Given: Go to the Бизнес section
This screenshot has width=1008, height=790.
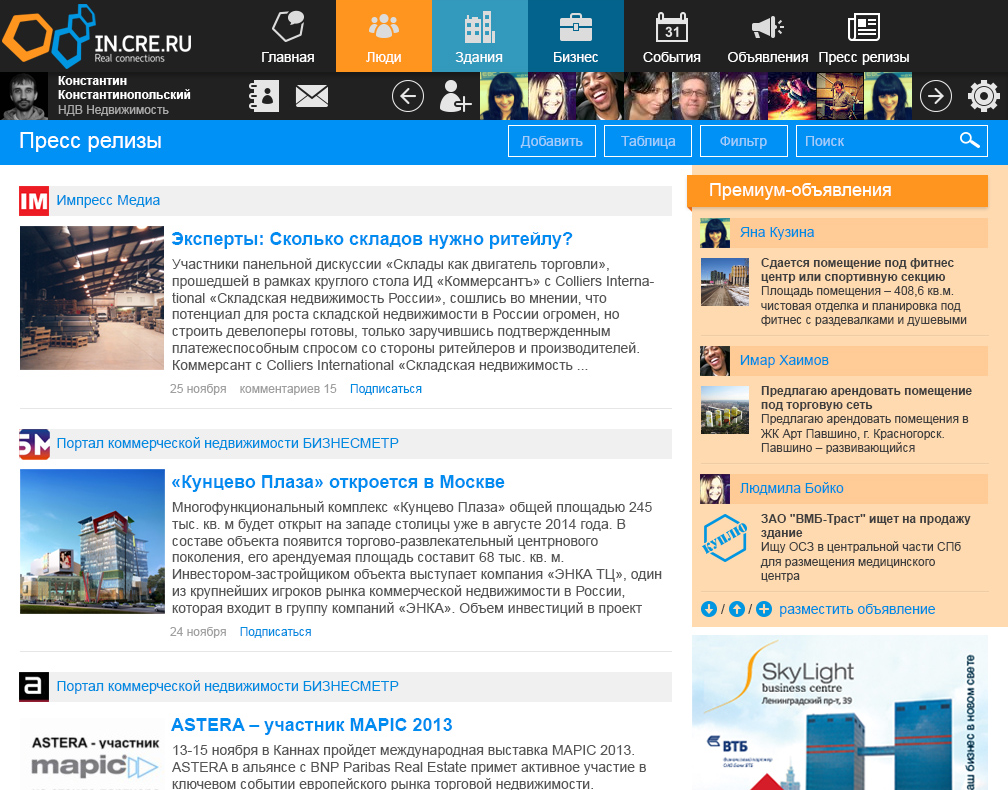Looking at the screenshot, I should point(575,36).
